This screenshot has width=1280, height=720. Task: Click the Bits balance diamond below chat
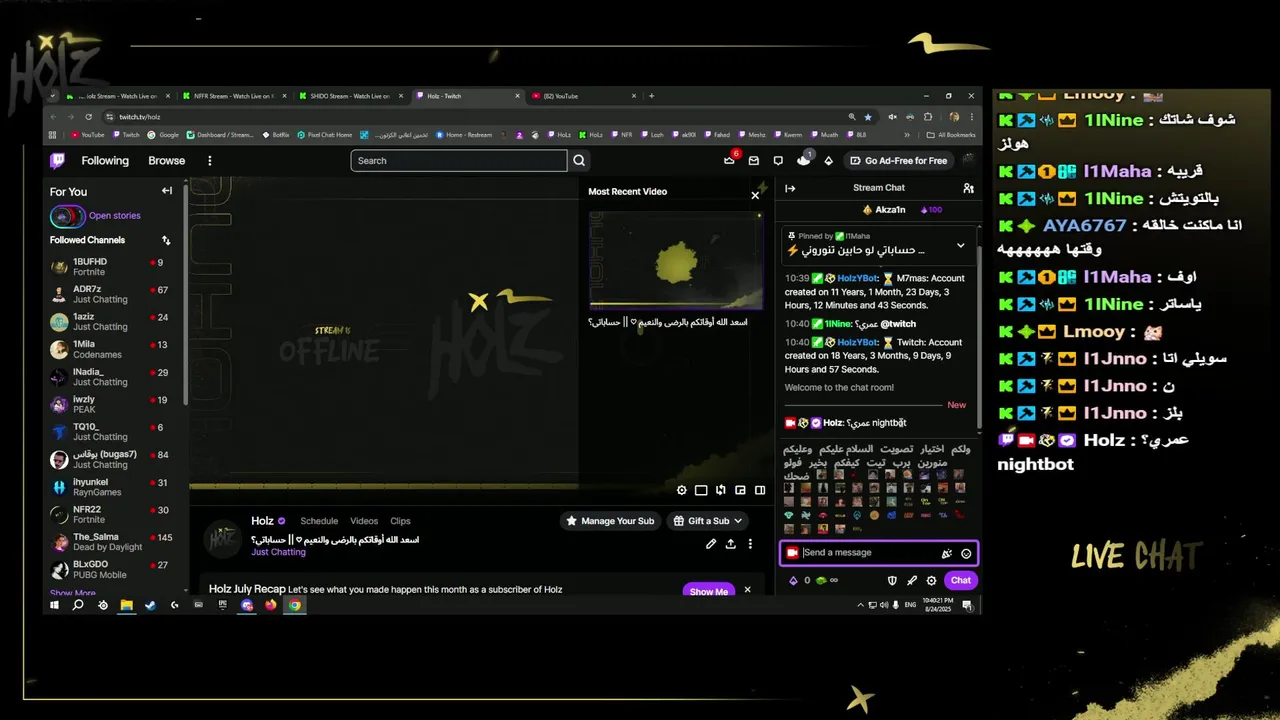(794, 580)
